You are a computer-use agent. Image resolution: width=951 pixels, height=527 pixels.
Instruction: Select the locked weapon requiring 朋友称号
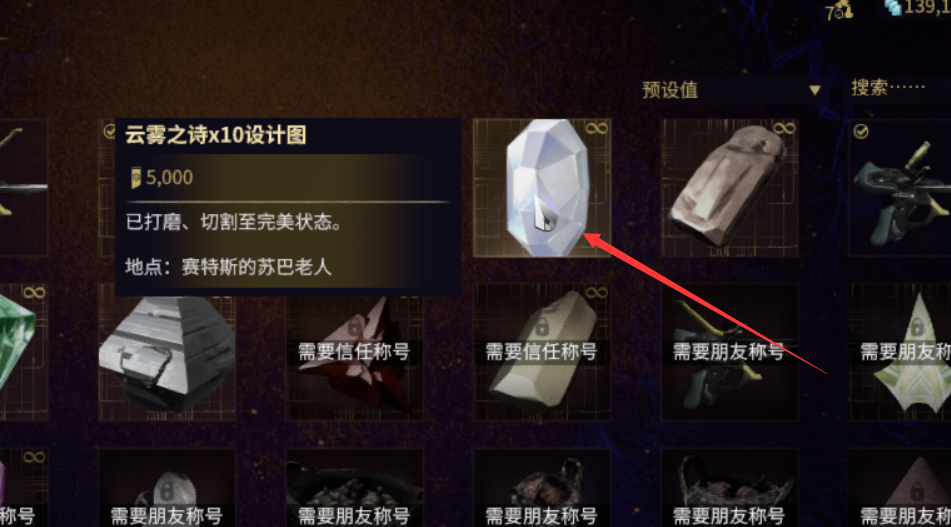pos(730,352)
